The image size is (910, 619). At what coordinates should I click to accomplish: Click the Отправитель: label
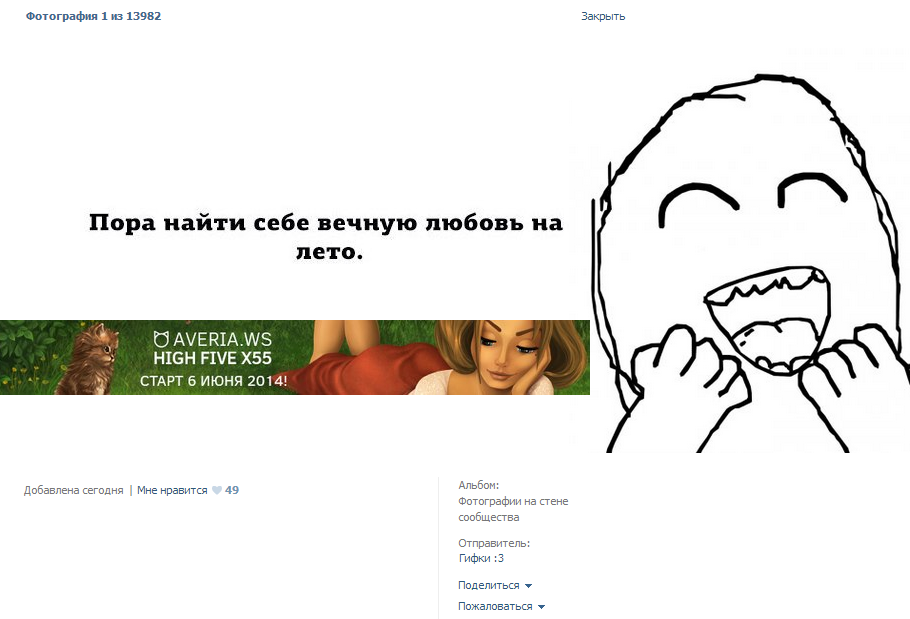(494, 543)
